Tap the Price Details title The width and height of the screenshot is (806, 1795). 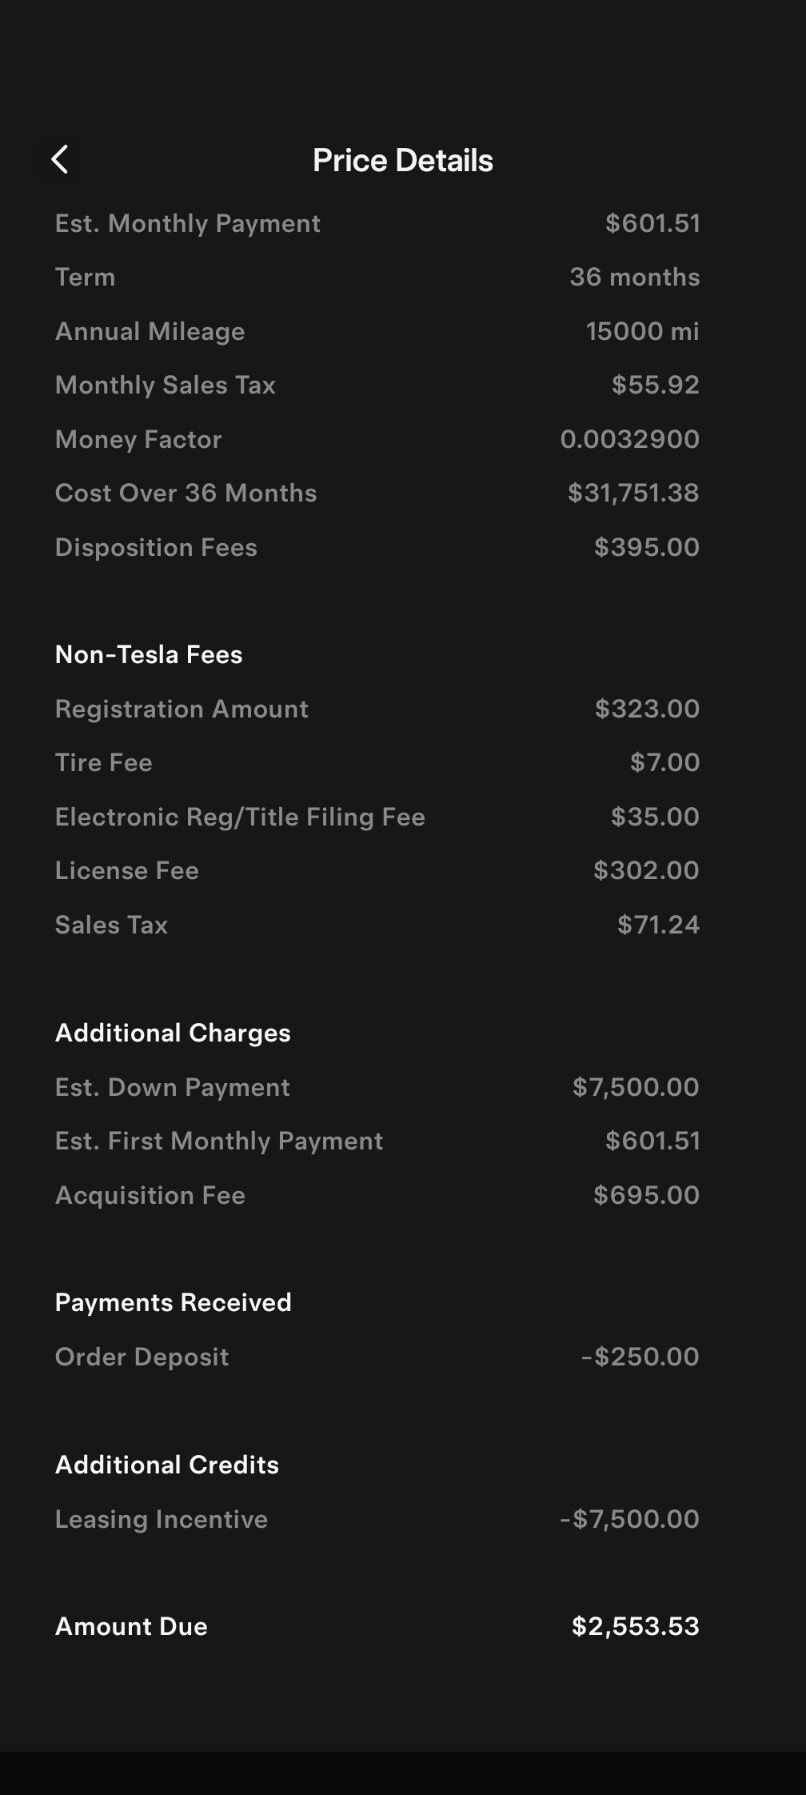point(402,160)
